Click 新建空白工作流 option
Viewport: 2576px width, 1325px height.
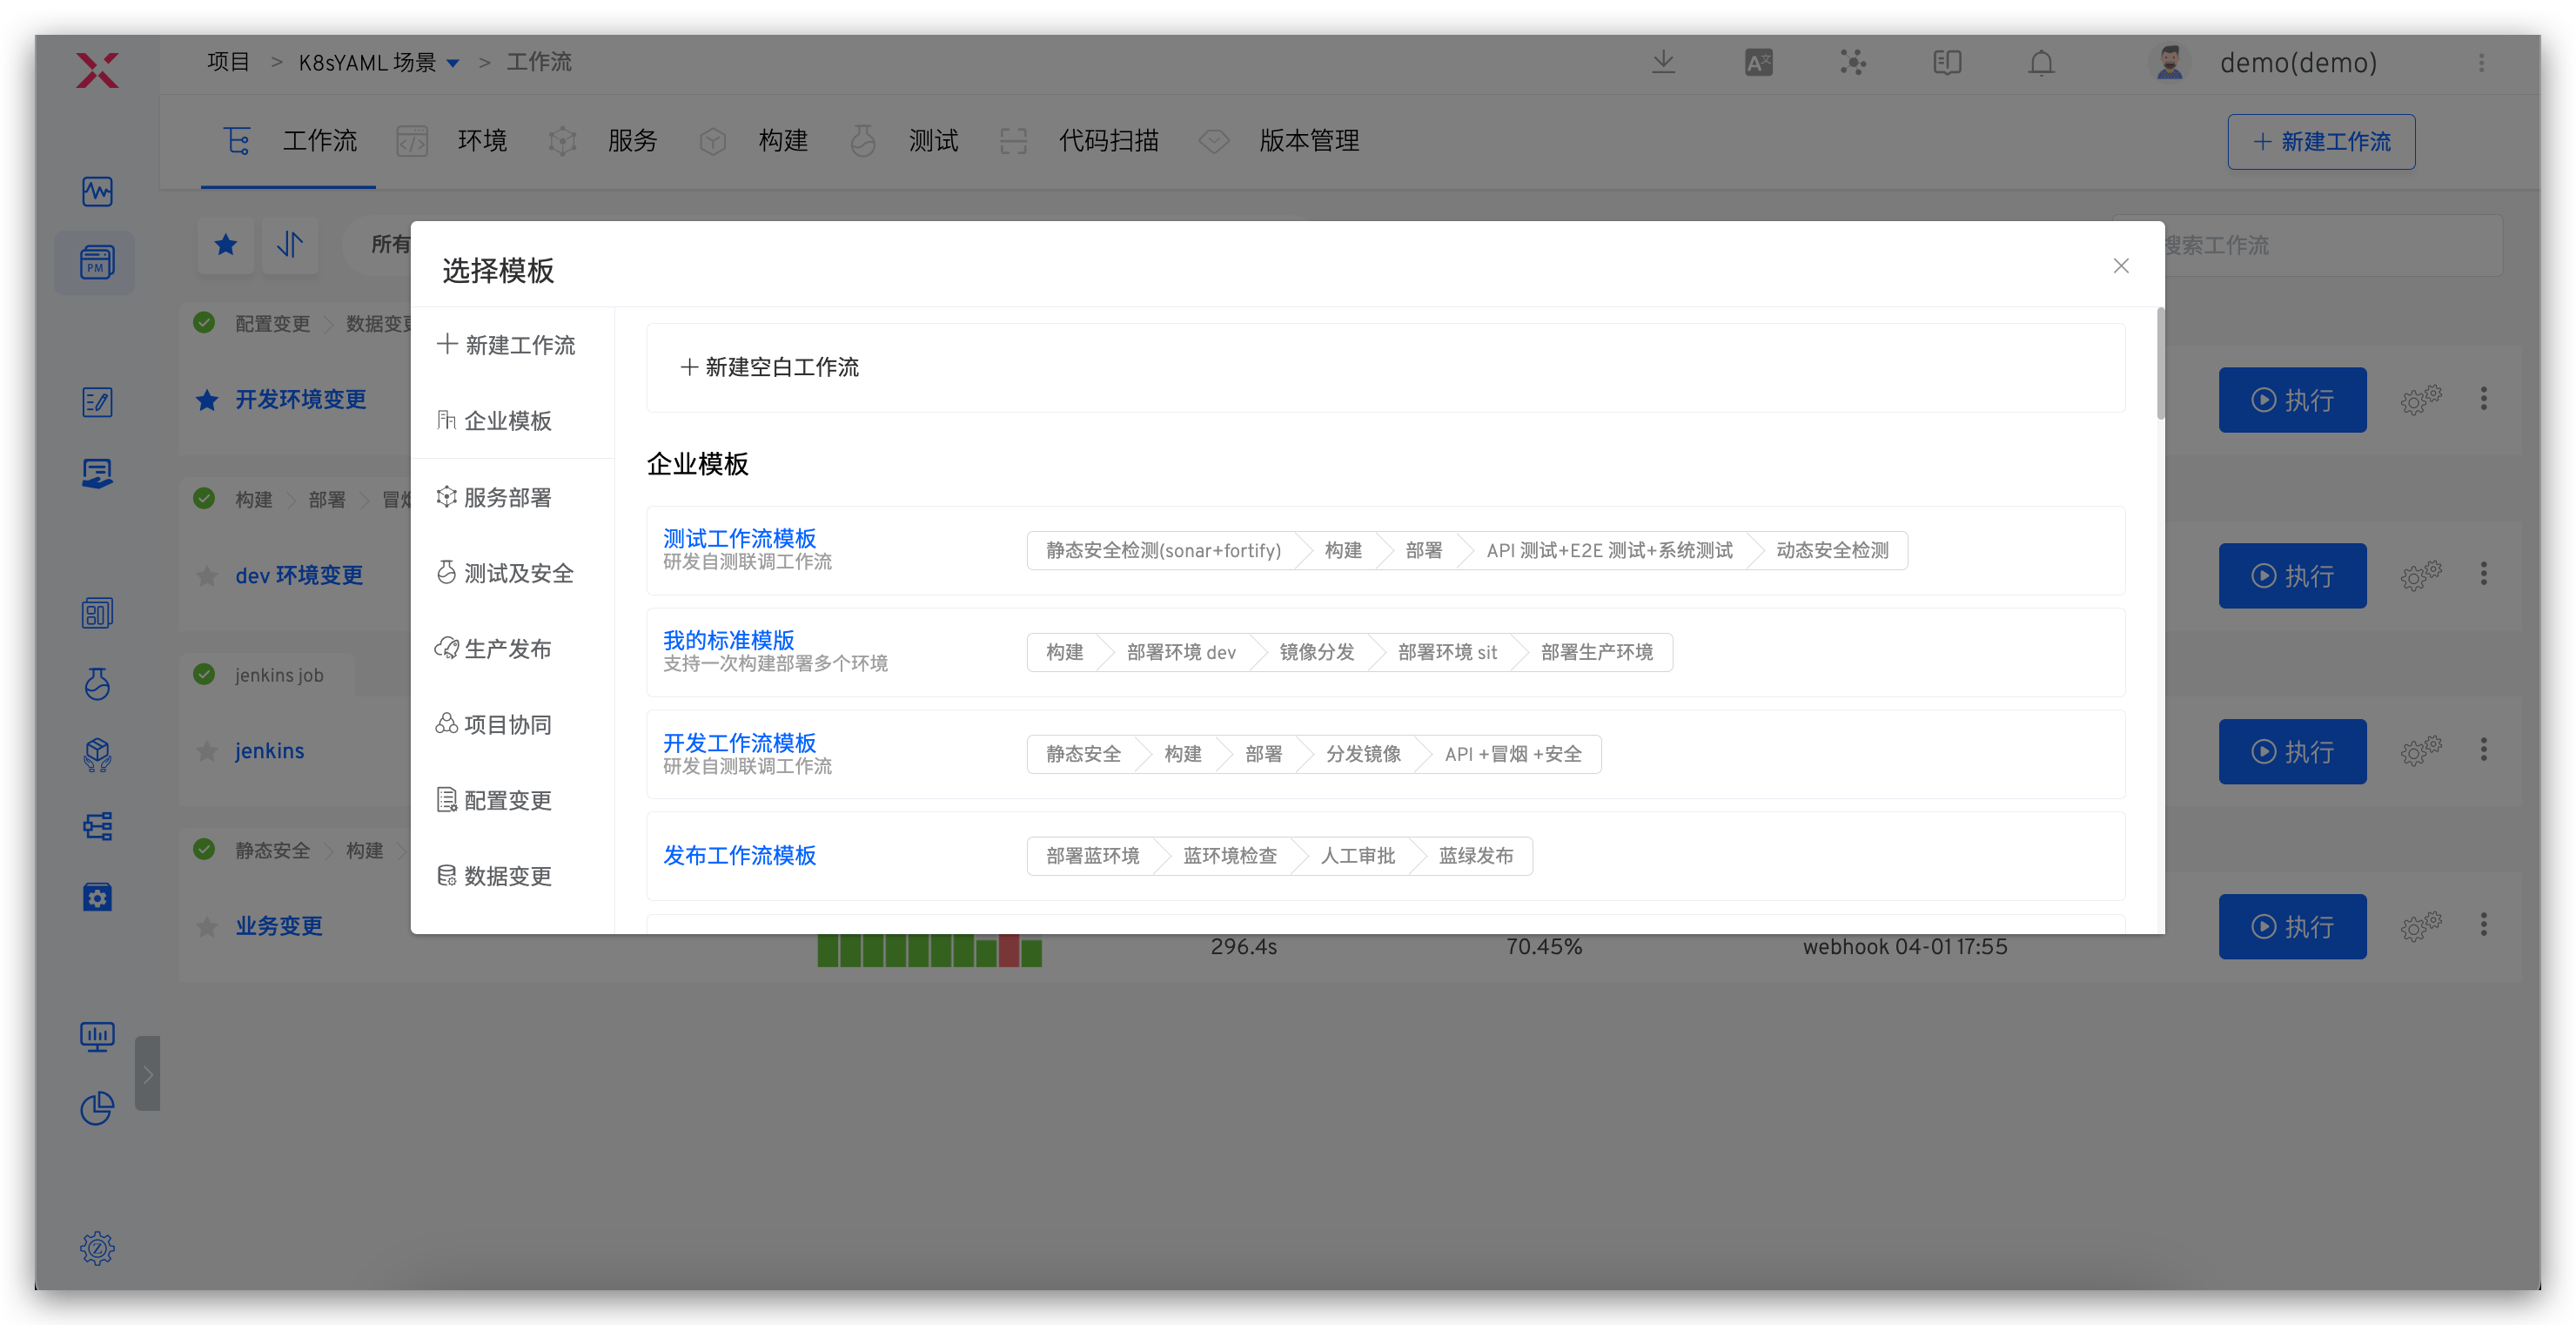(770, 367)
